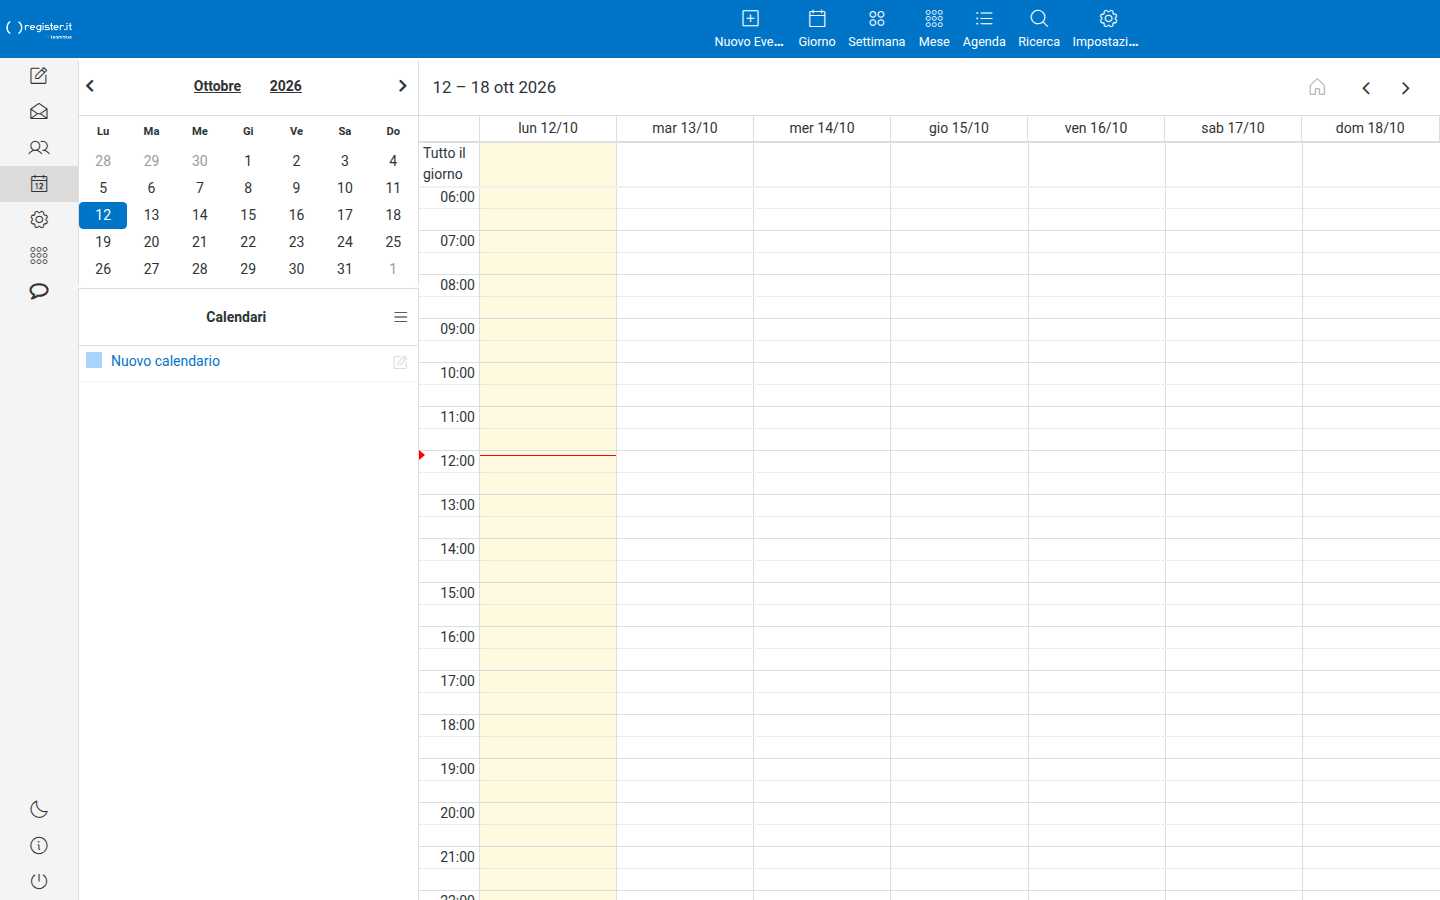Switch to Settimana week view
The width and height of the screenshot is (1440, 900).
pos(877,28)
